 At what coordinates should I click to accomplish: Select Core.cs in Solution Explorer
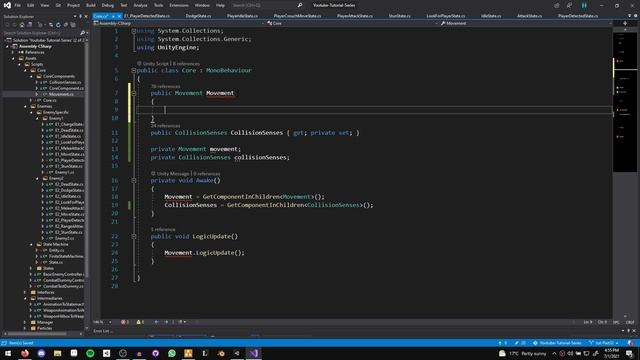pos(49,100)
